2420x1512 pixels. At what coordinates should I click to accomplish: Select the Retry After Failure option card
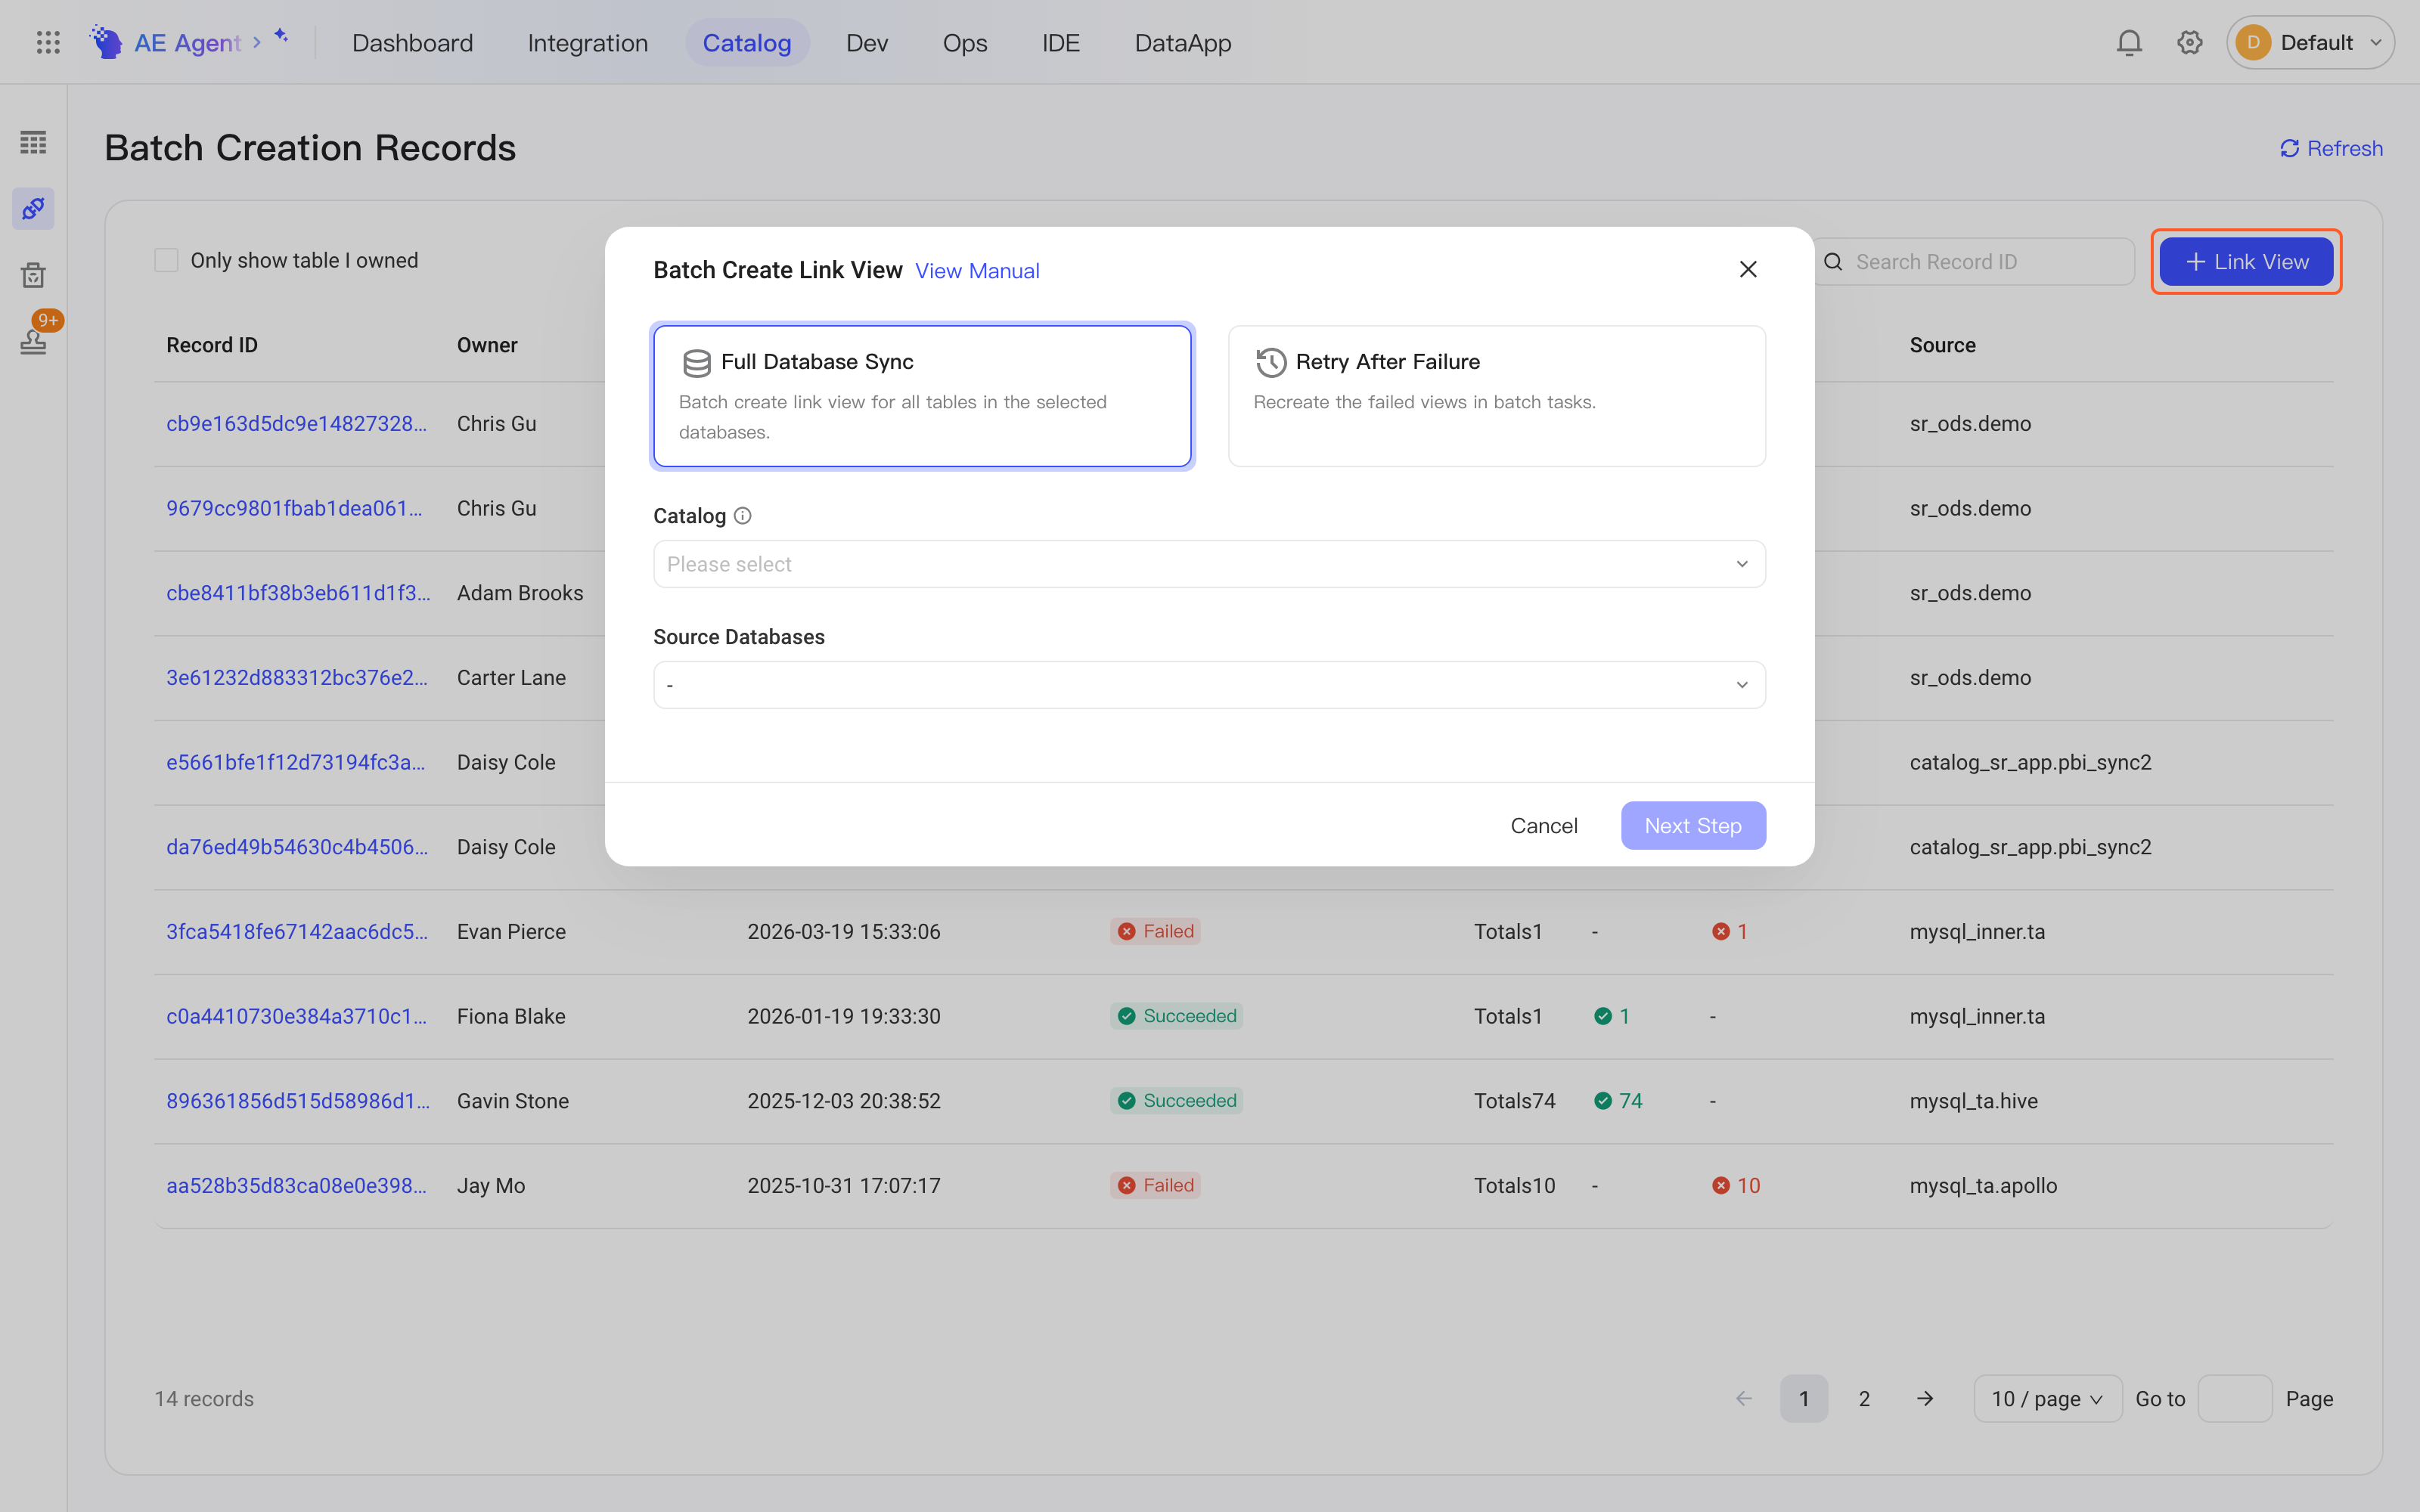pos(1497,396)
